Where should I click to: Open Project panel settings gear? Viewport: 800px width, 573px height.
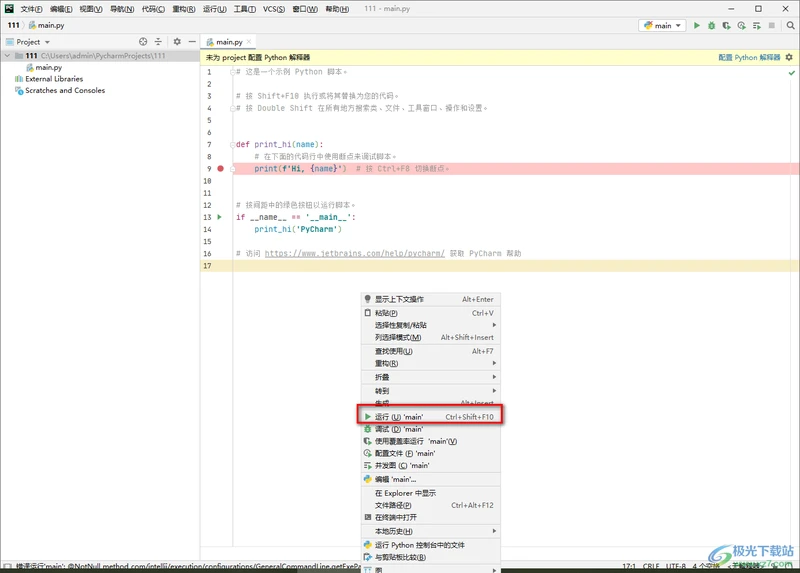point(177,42)
